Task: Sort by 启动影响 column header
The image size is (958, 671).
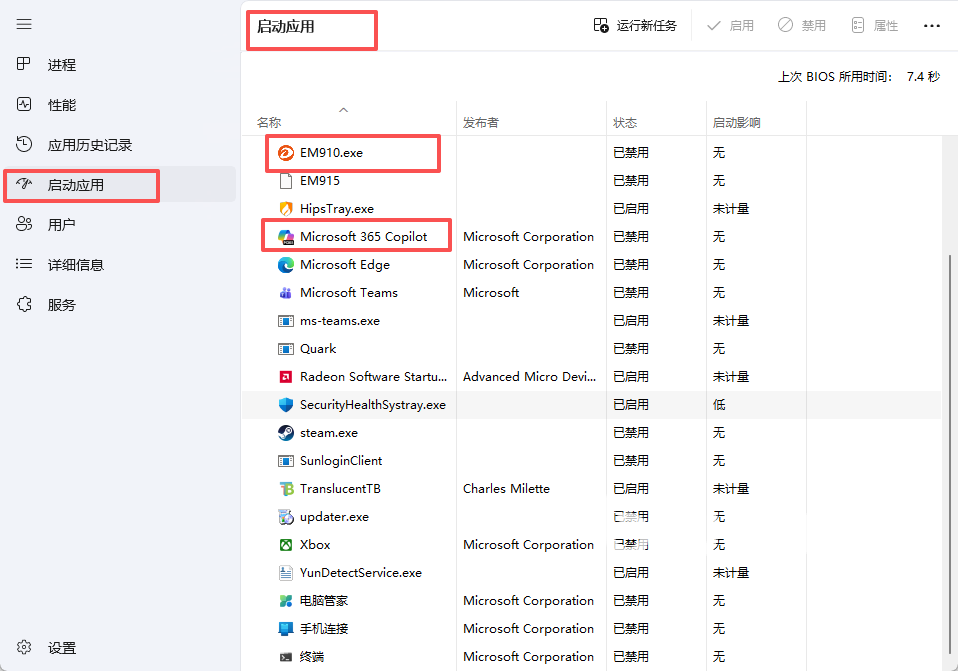Action: (736, 123)
